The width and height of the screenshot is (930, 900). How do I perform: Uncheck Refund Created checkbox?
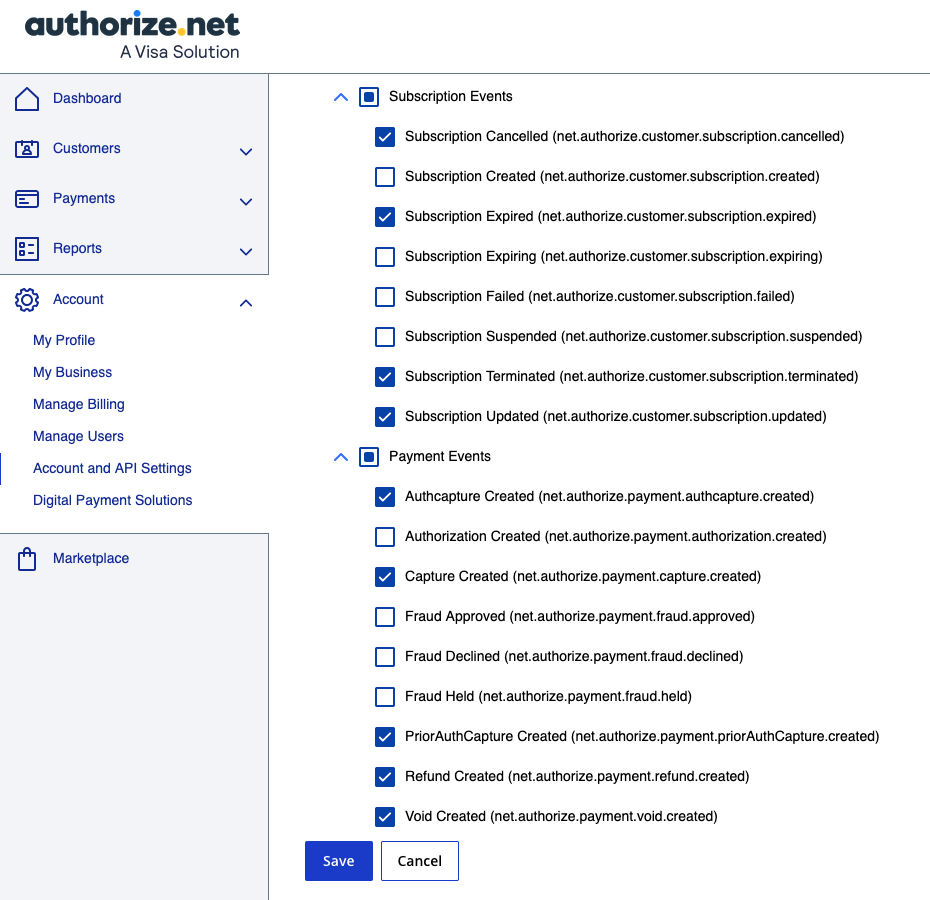pyautogui.click(x=385, y=777)
